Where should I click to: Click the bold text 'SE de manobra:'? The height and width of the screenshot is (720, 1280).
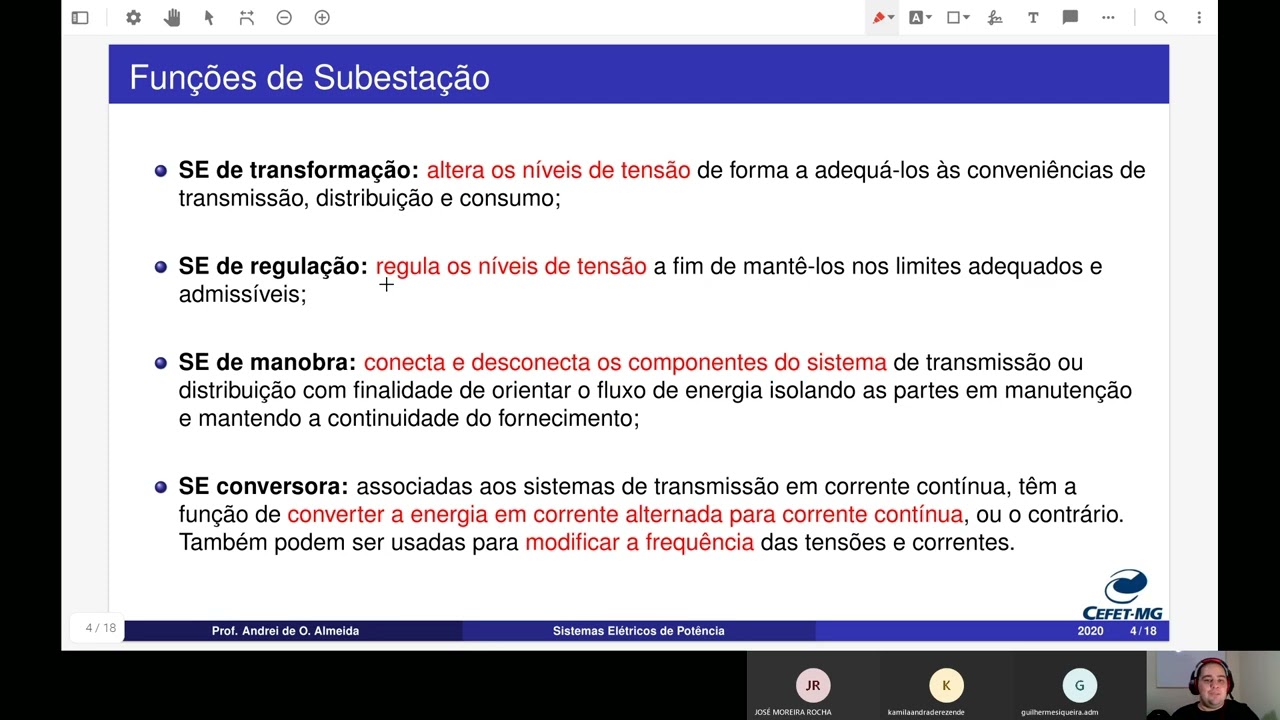pos(267,362)
